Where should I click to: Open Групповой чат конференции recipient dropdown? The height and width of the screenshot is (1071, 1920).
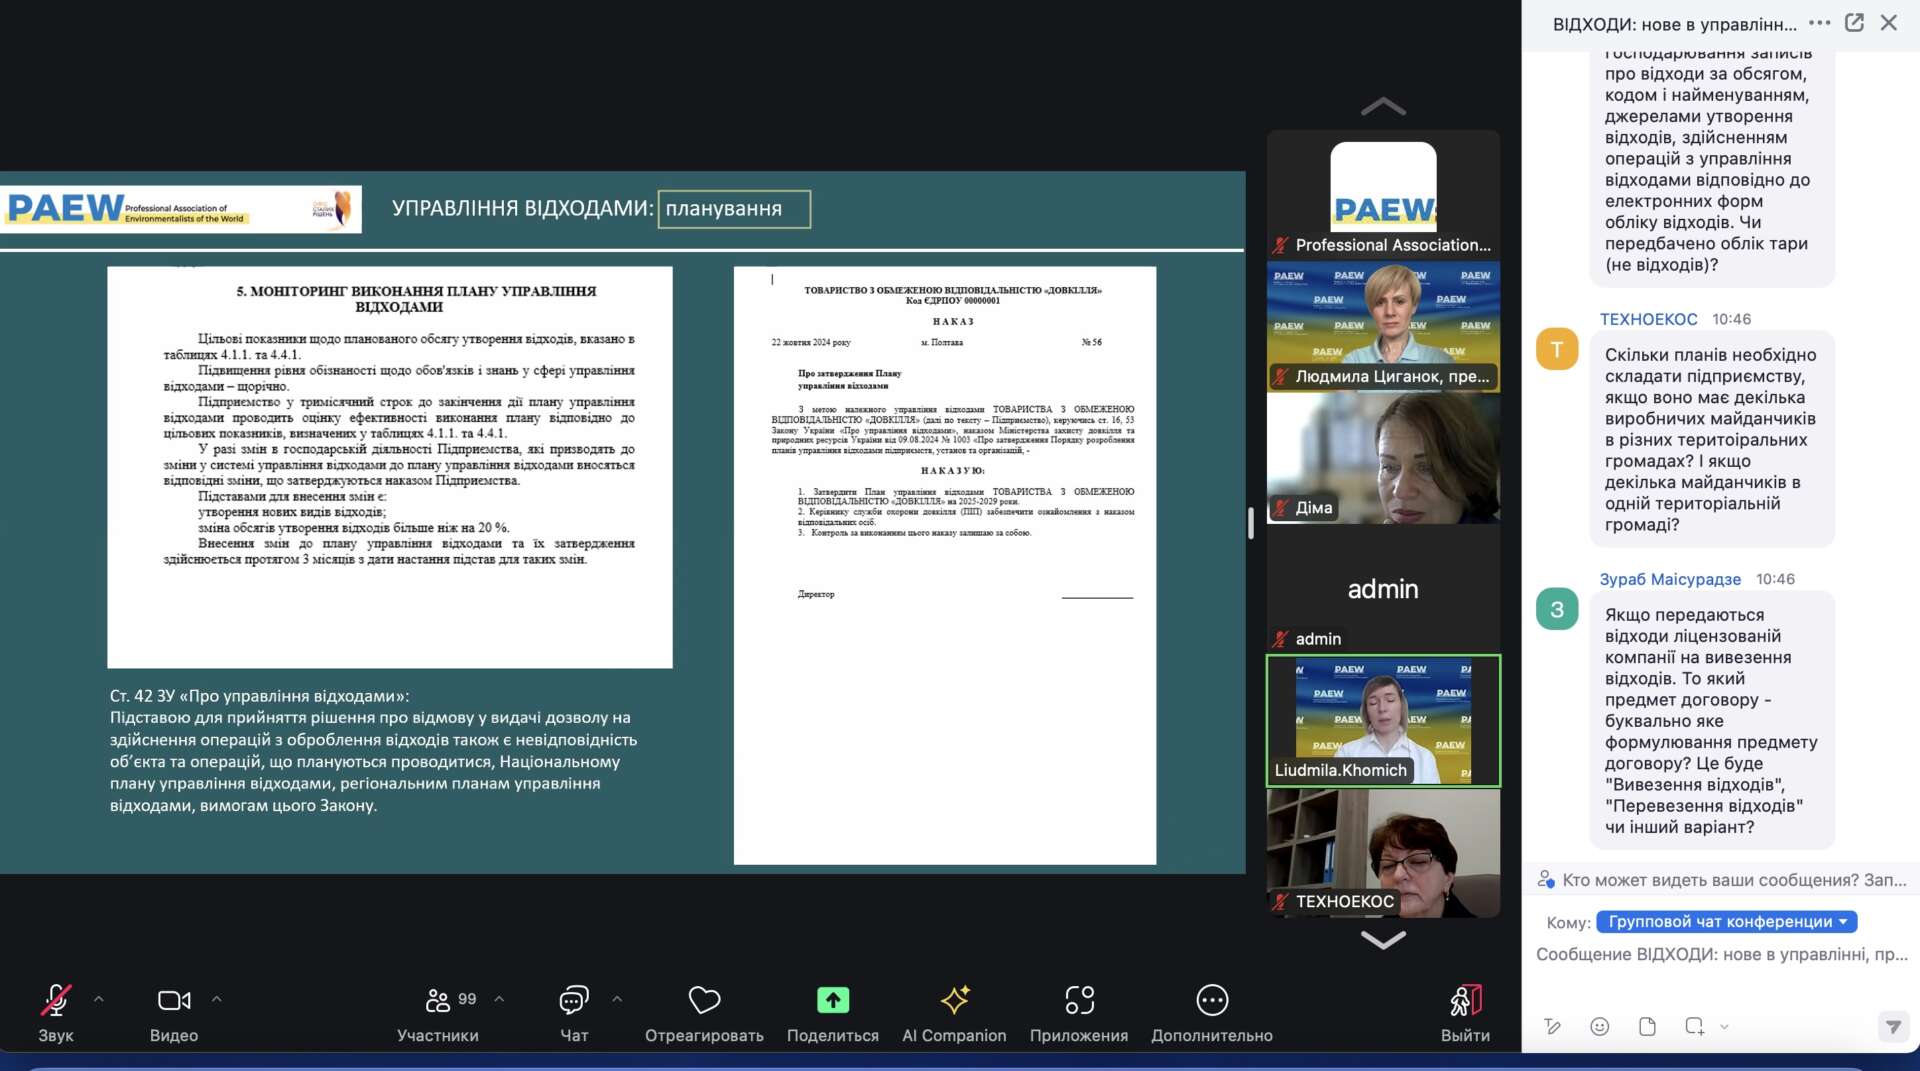[1726, 922]
